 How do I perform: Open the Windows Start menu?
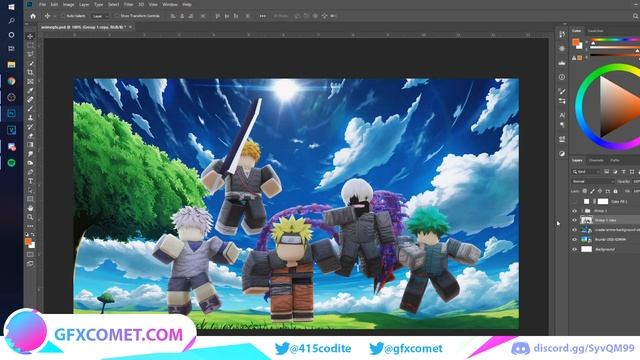[x=11, y=7]
